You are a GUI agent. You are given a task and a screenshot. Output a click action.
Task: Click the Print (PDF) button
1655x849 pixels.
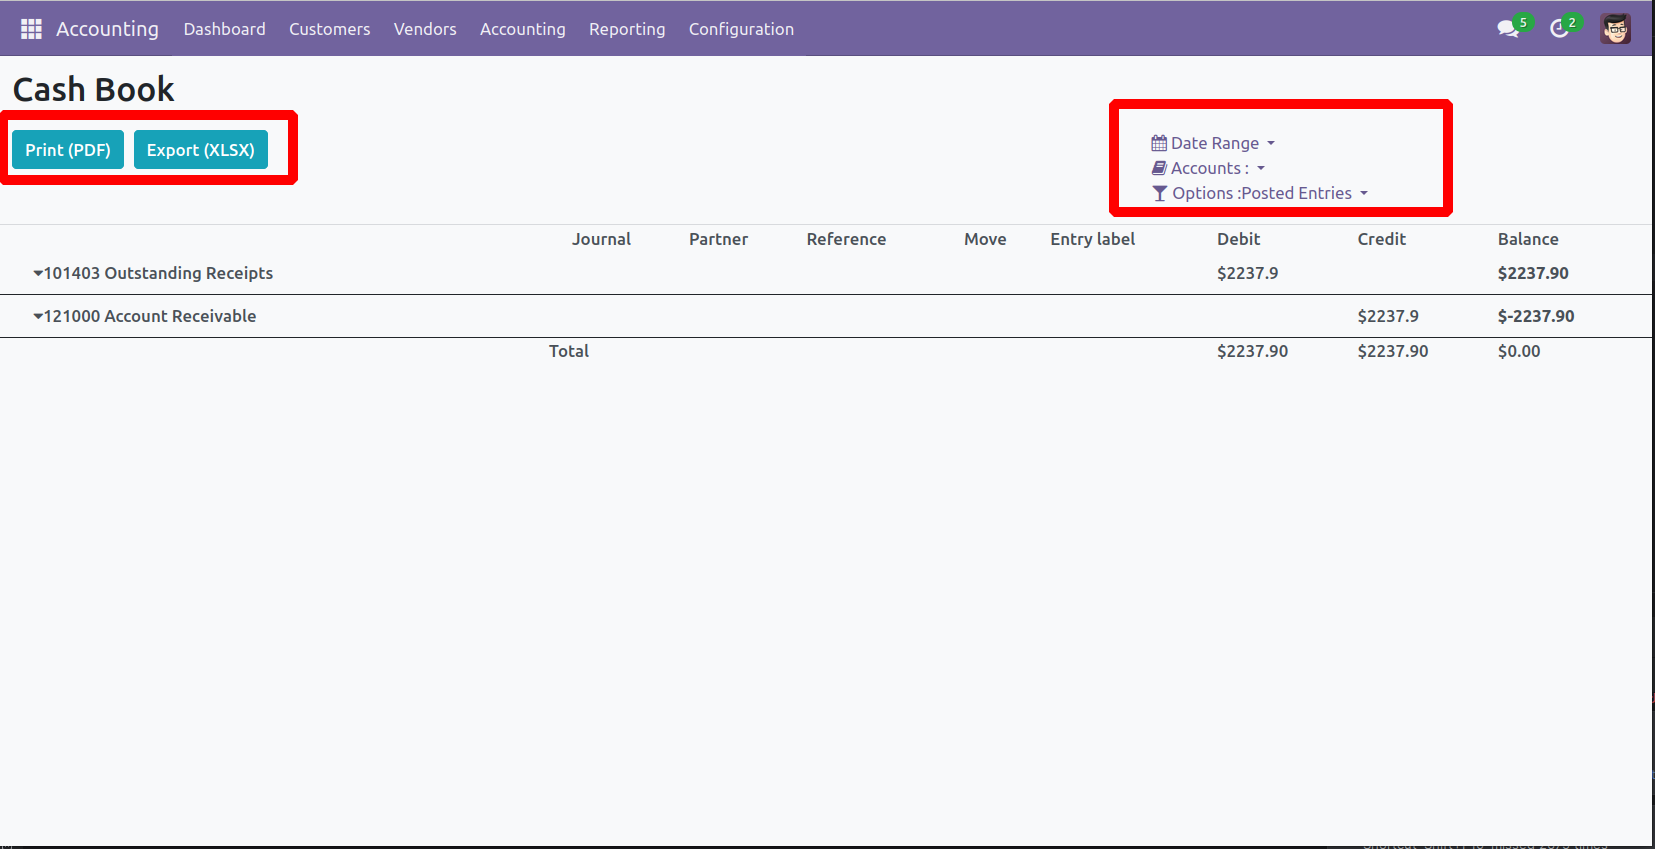[68, 150]
